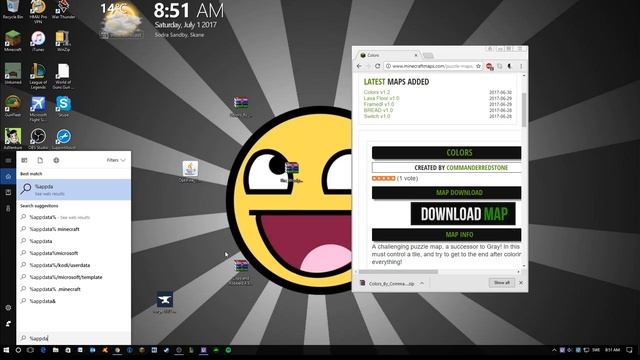Choose the %appdata% minecraft suggestion
This screenshot has height=360, width=640.
[x=74, y=229]
